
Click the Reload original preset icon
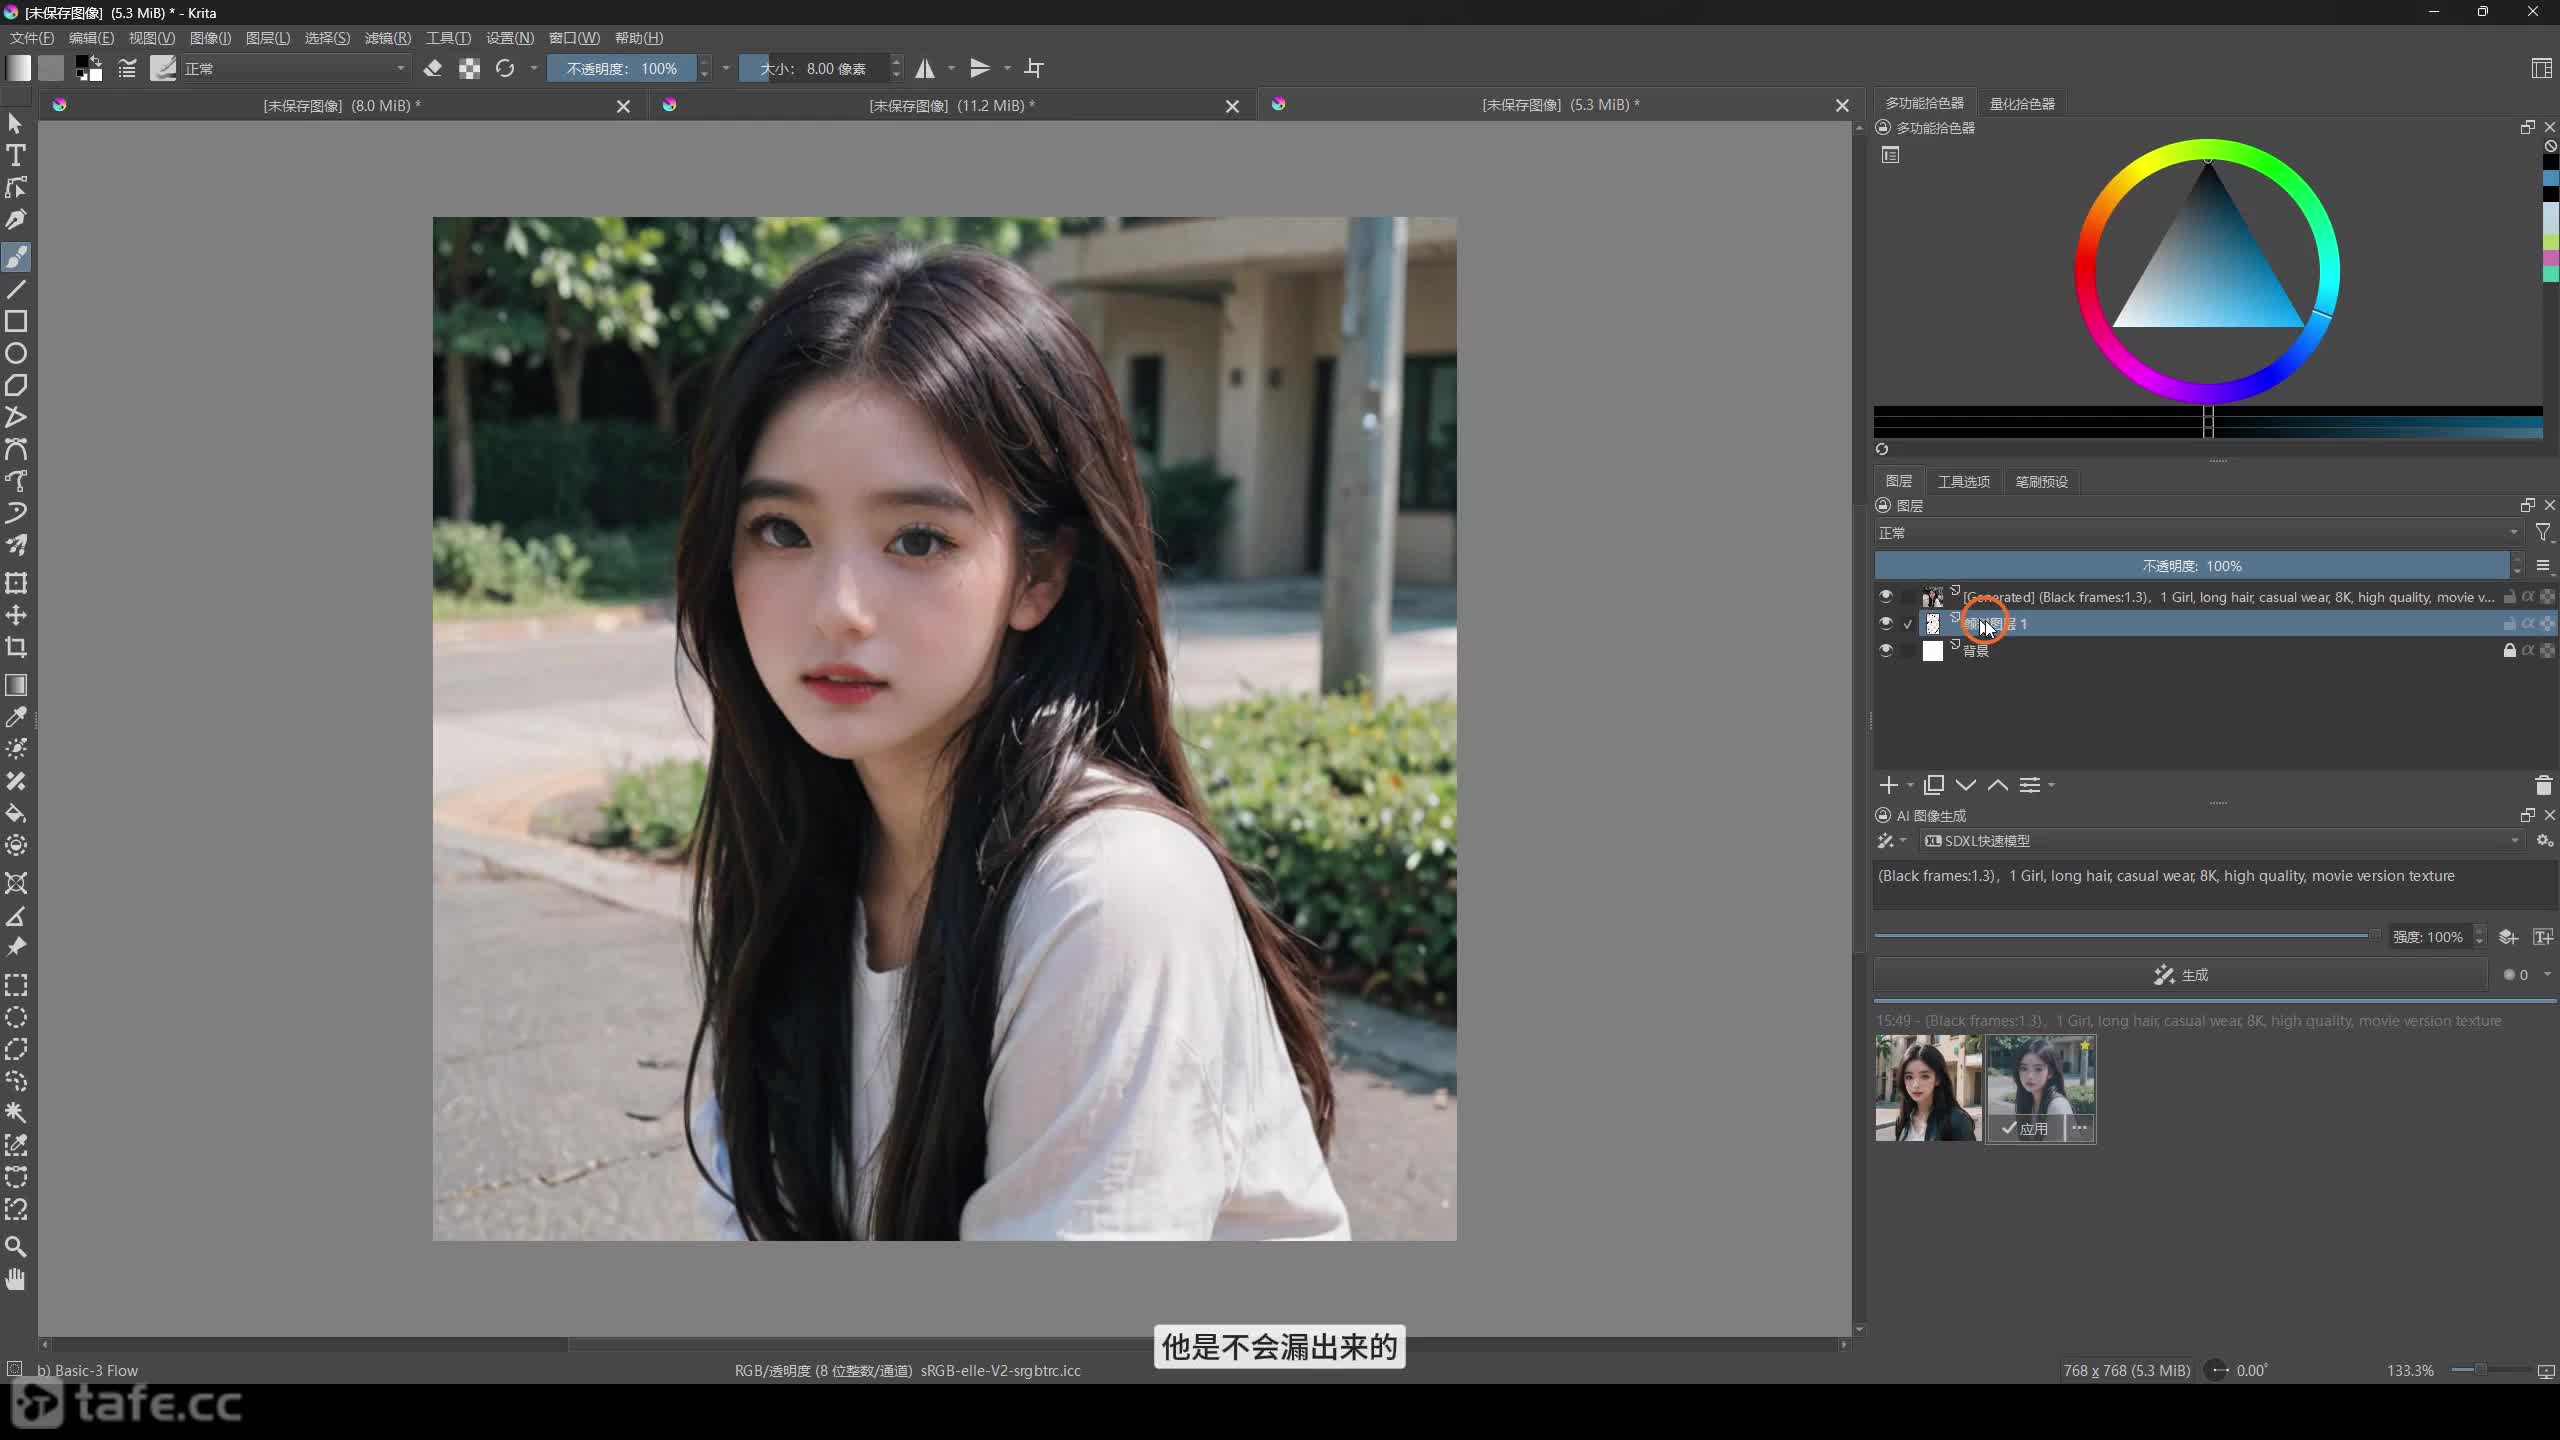coord(505,68)
